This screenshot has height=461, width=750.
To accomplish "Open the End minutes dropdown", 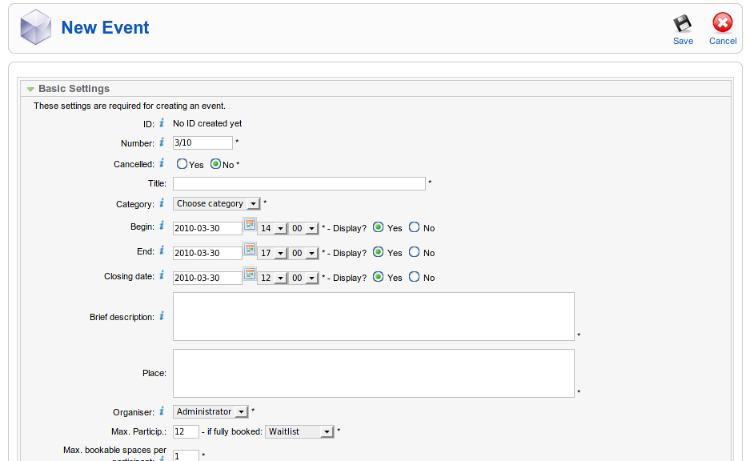I will (x=304, y=253).
